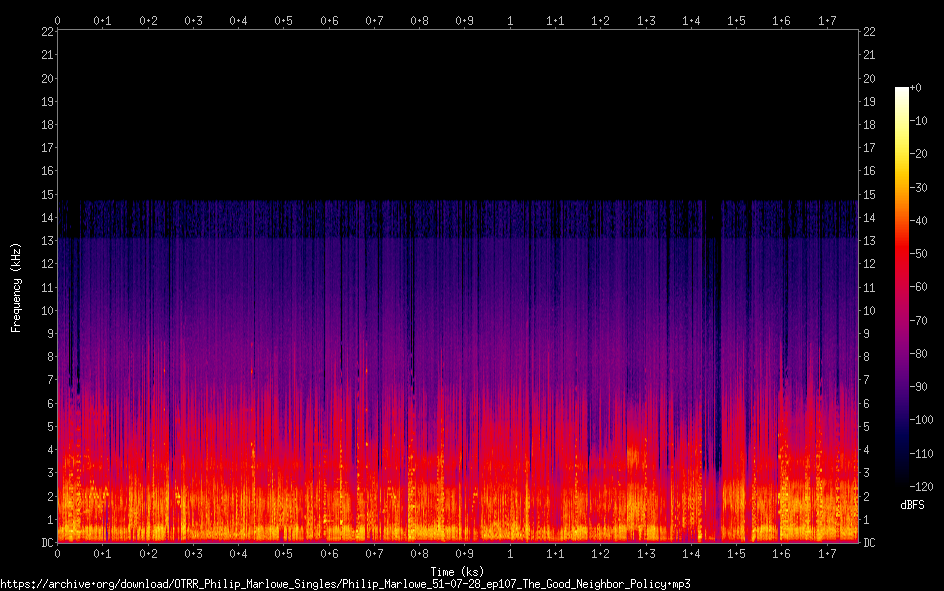Click the 13 kHz tick on right axis
Screen dimensions: 944x591
[x=869, y=241]
